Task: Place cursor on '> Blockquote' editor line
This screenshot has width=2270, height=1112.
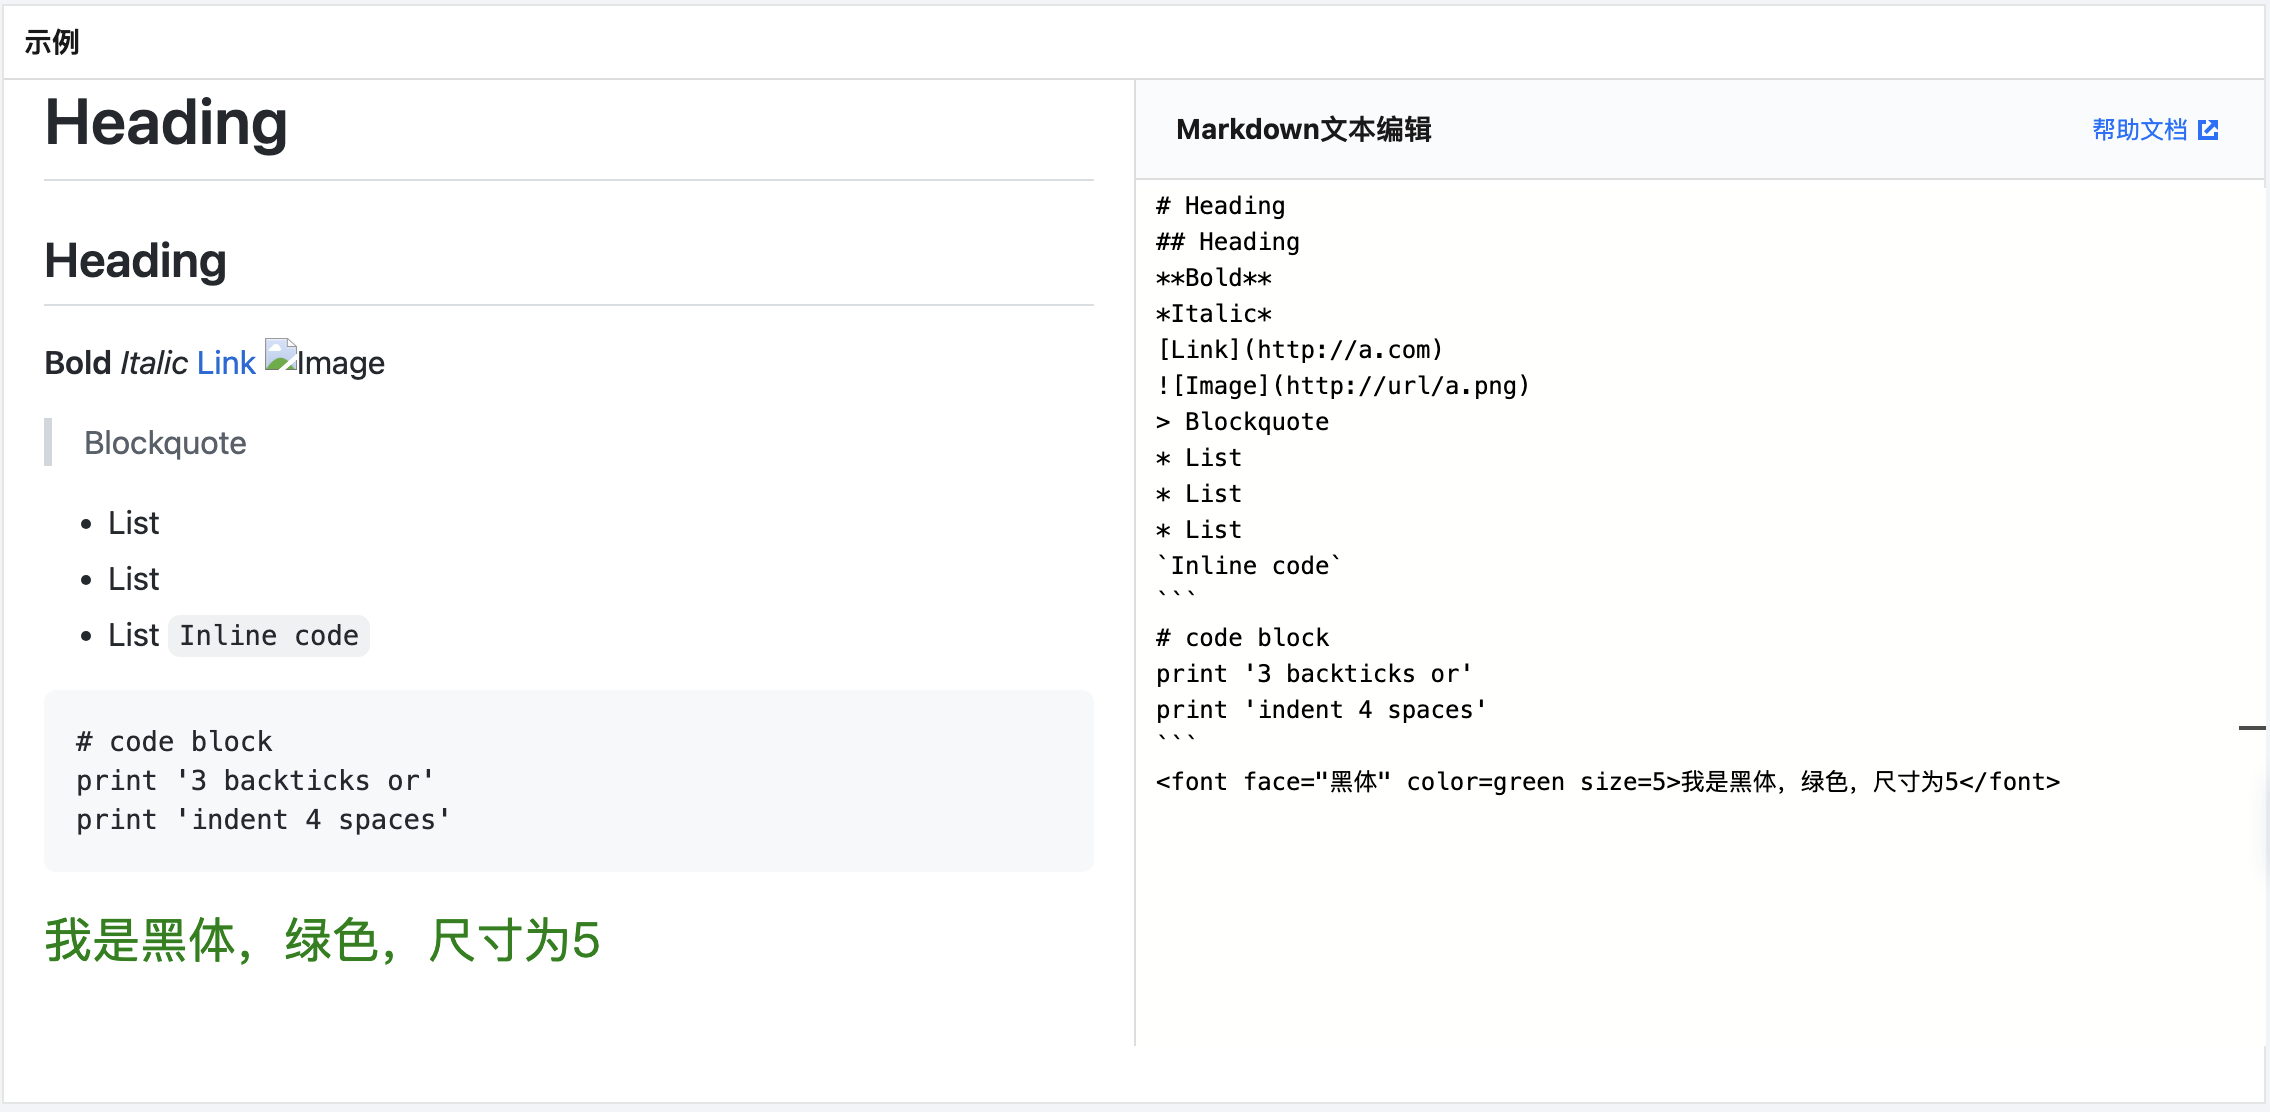Action: [x=1243, y=422]
